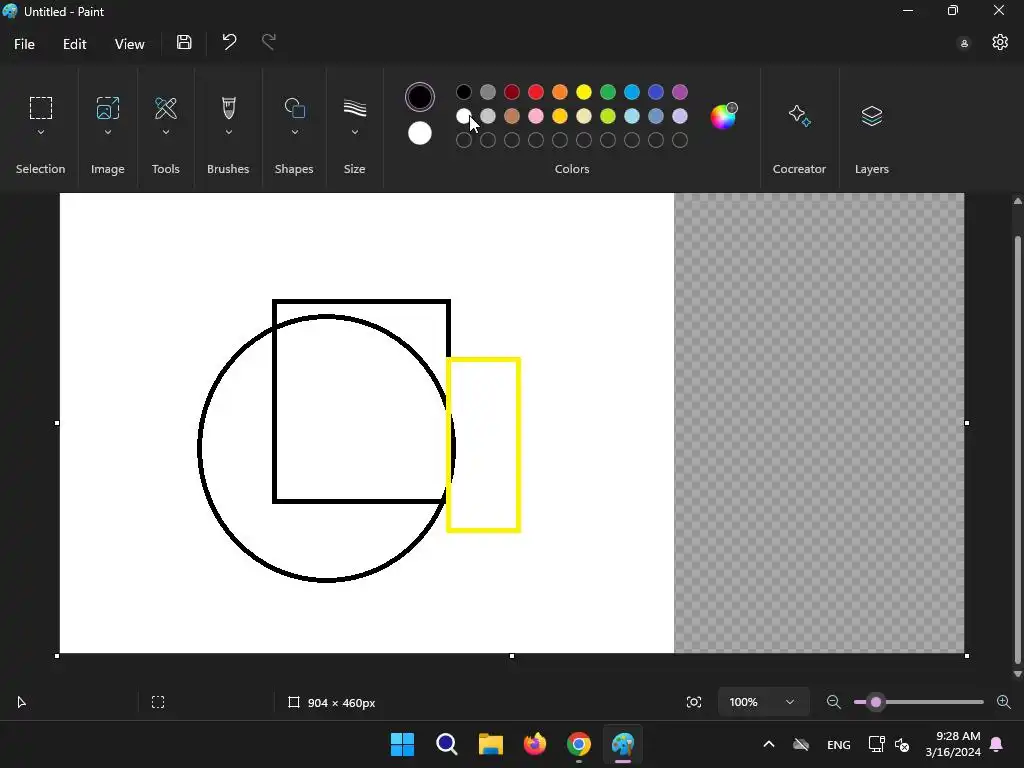Zoom in with the plus magnifier
Screen dimensions: 1024x768
coord(1004,702)
